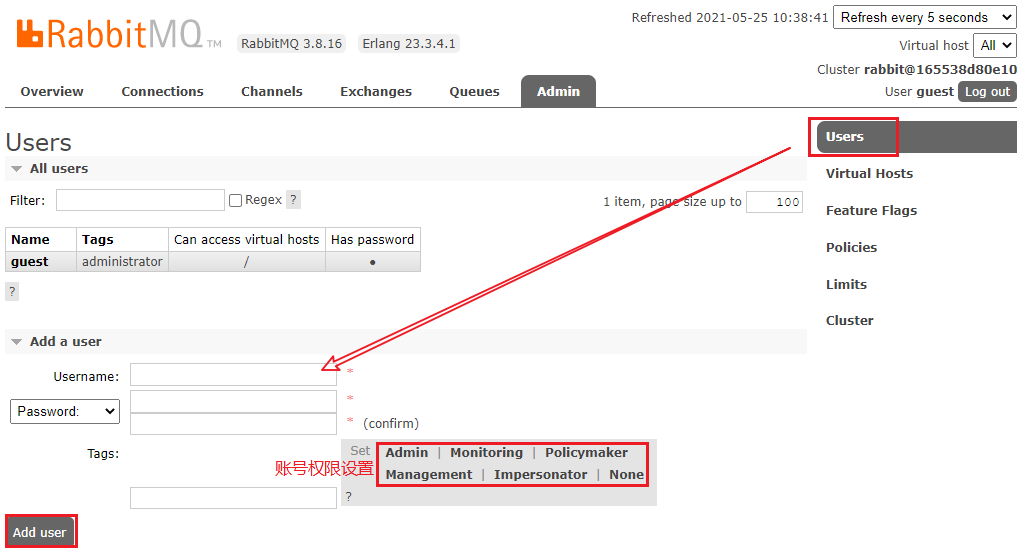Screen dimensions: 1036x552
Task: Set the Policymaker tag
Action: pos(586,453)
